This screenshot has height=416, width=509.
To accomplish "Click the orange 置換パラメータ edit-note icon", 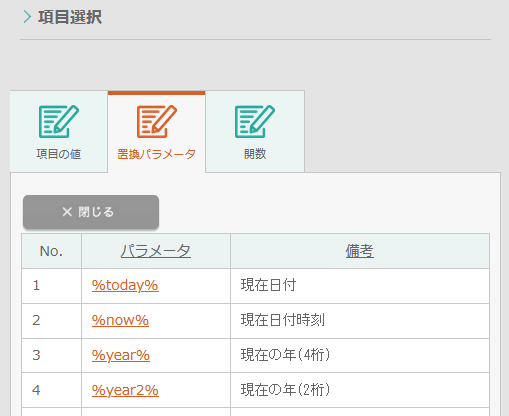I will 157,121.
